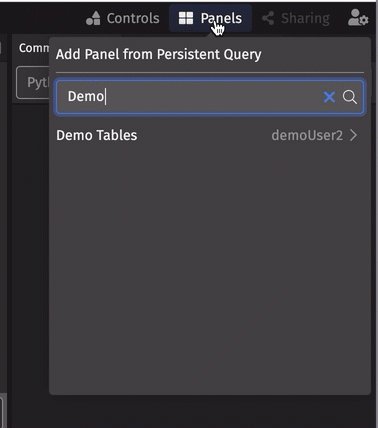Viewport: 378px width, 428px height.
Task: Click the Panels grid icon
Action: [x=186, y=18]
